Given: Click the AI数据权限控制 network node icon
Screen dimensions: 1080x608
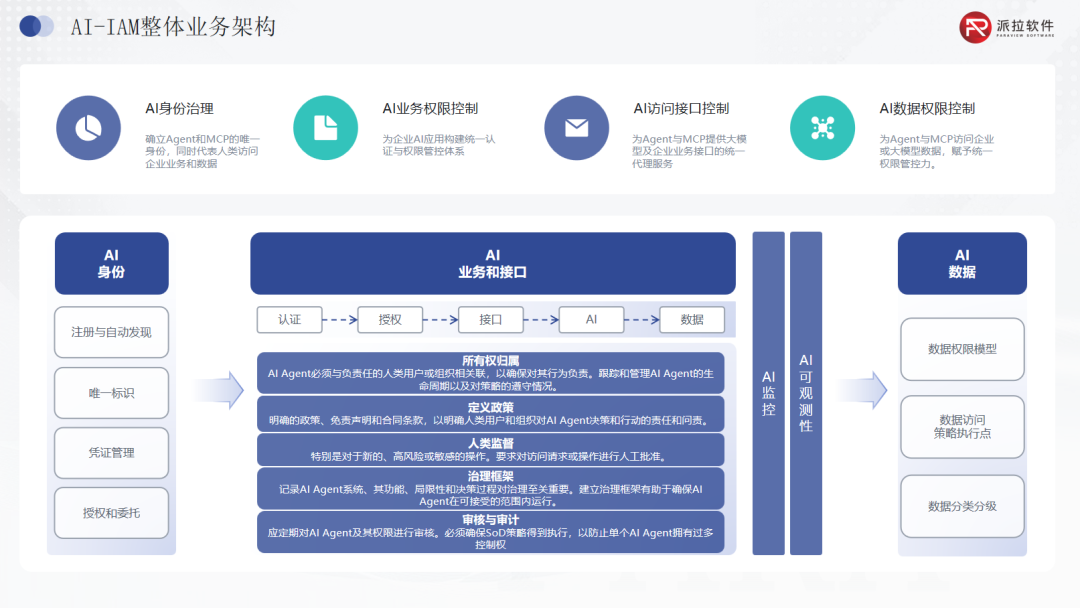Looking at the screenshot, I should click(822, 128).
